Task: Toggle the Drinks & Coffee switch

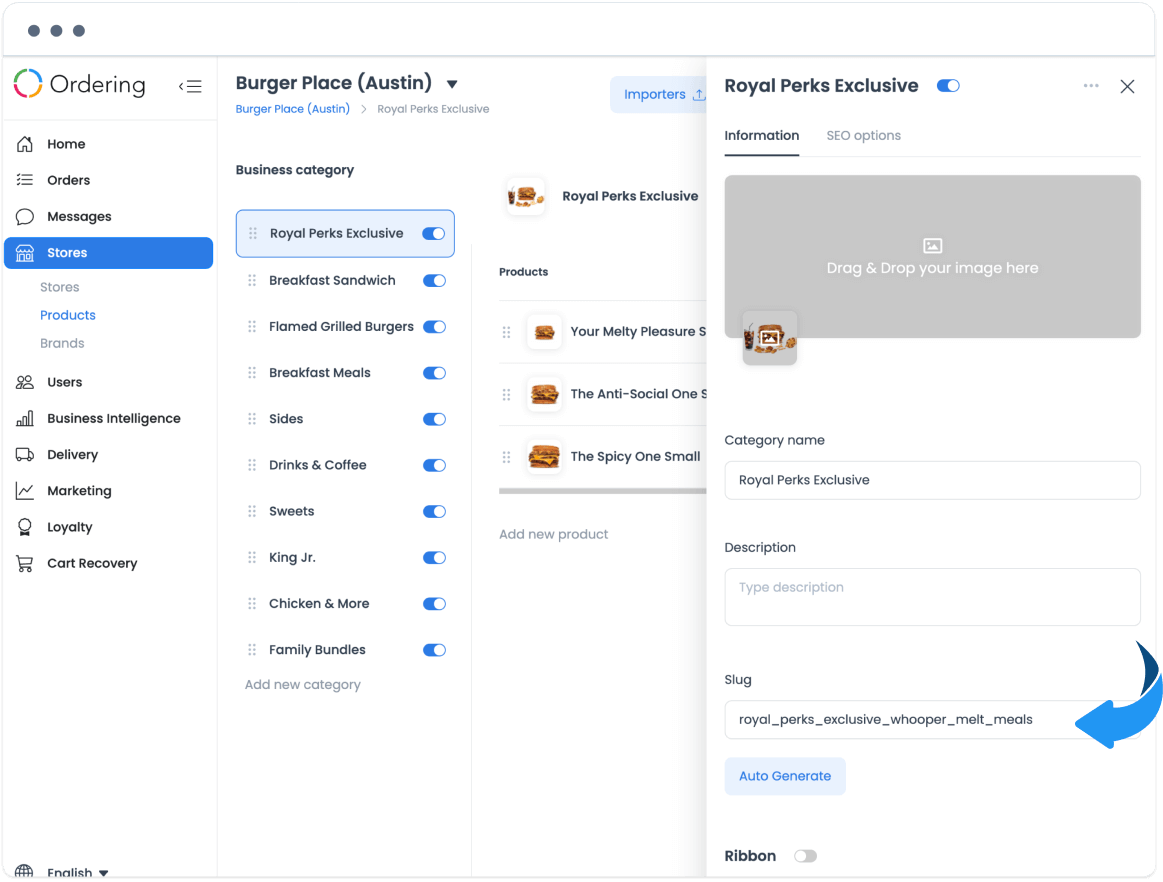Action: pyautogui.click(x=434, y=465)
